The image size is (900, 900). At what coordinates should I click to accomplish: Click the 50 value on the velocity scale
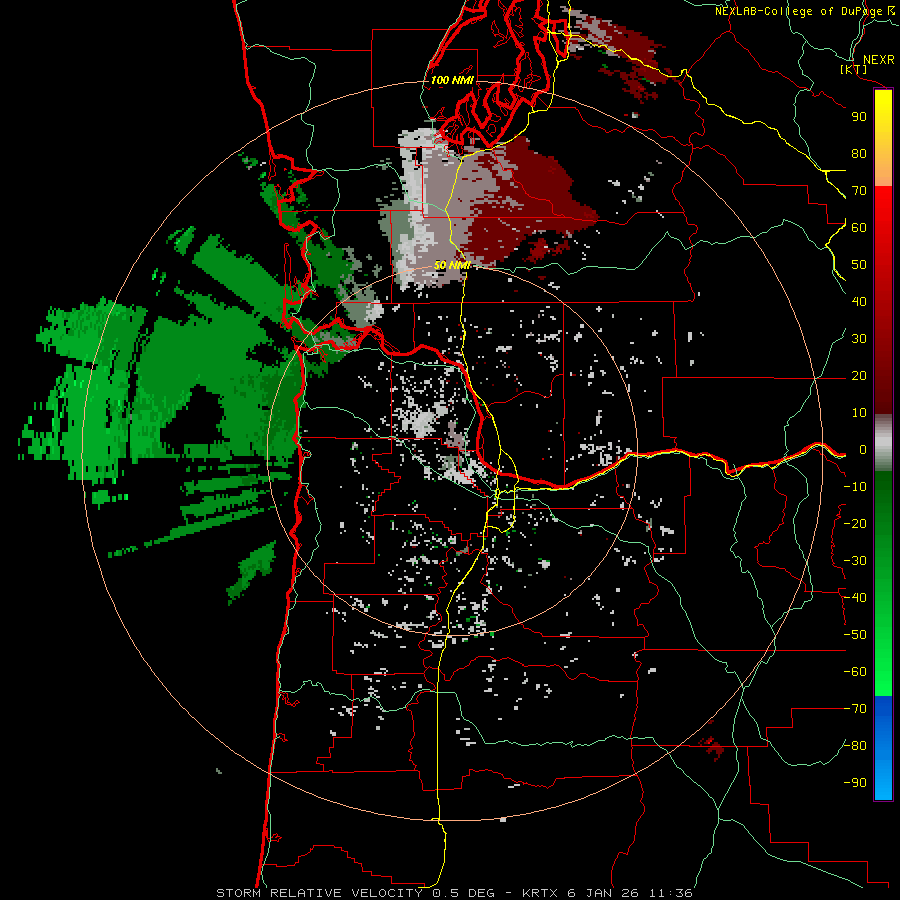[x=859, y=265]
